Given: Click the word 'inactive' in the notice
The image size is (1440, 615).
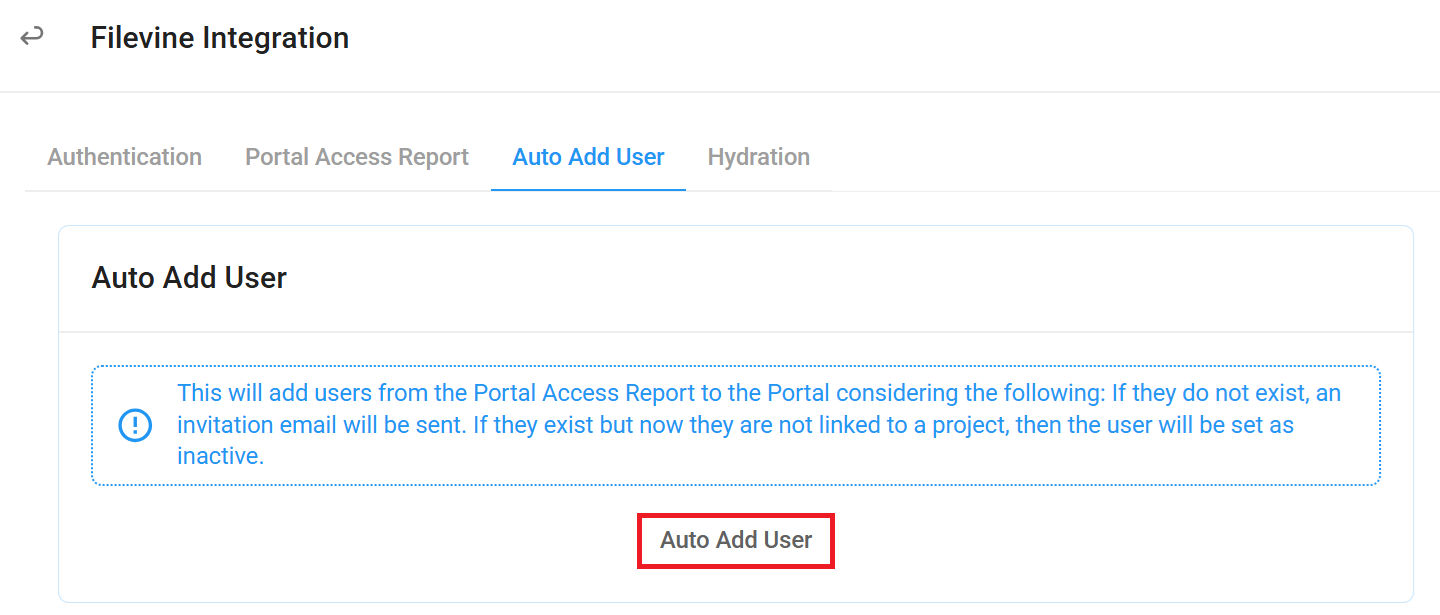Looking at the screenshot, I should pos(218,456).
